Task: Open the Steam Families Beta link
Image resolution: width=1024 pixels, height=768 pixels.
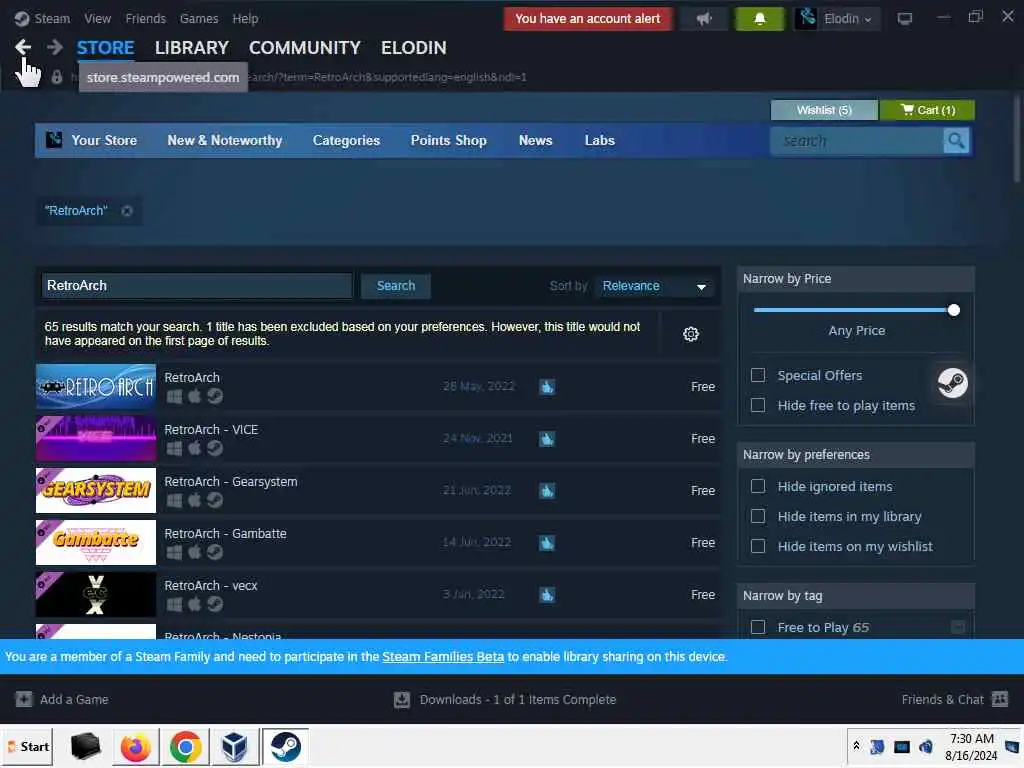Action: coord(443,657)
